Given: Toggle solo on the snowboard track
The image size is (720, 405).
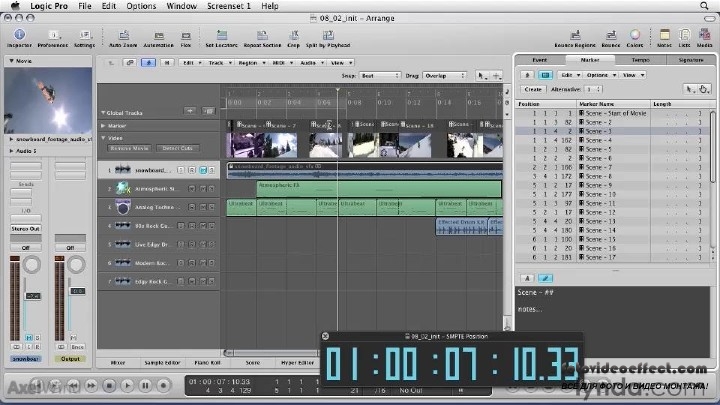Looking at the screenshot, I should click(212, 170).
